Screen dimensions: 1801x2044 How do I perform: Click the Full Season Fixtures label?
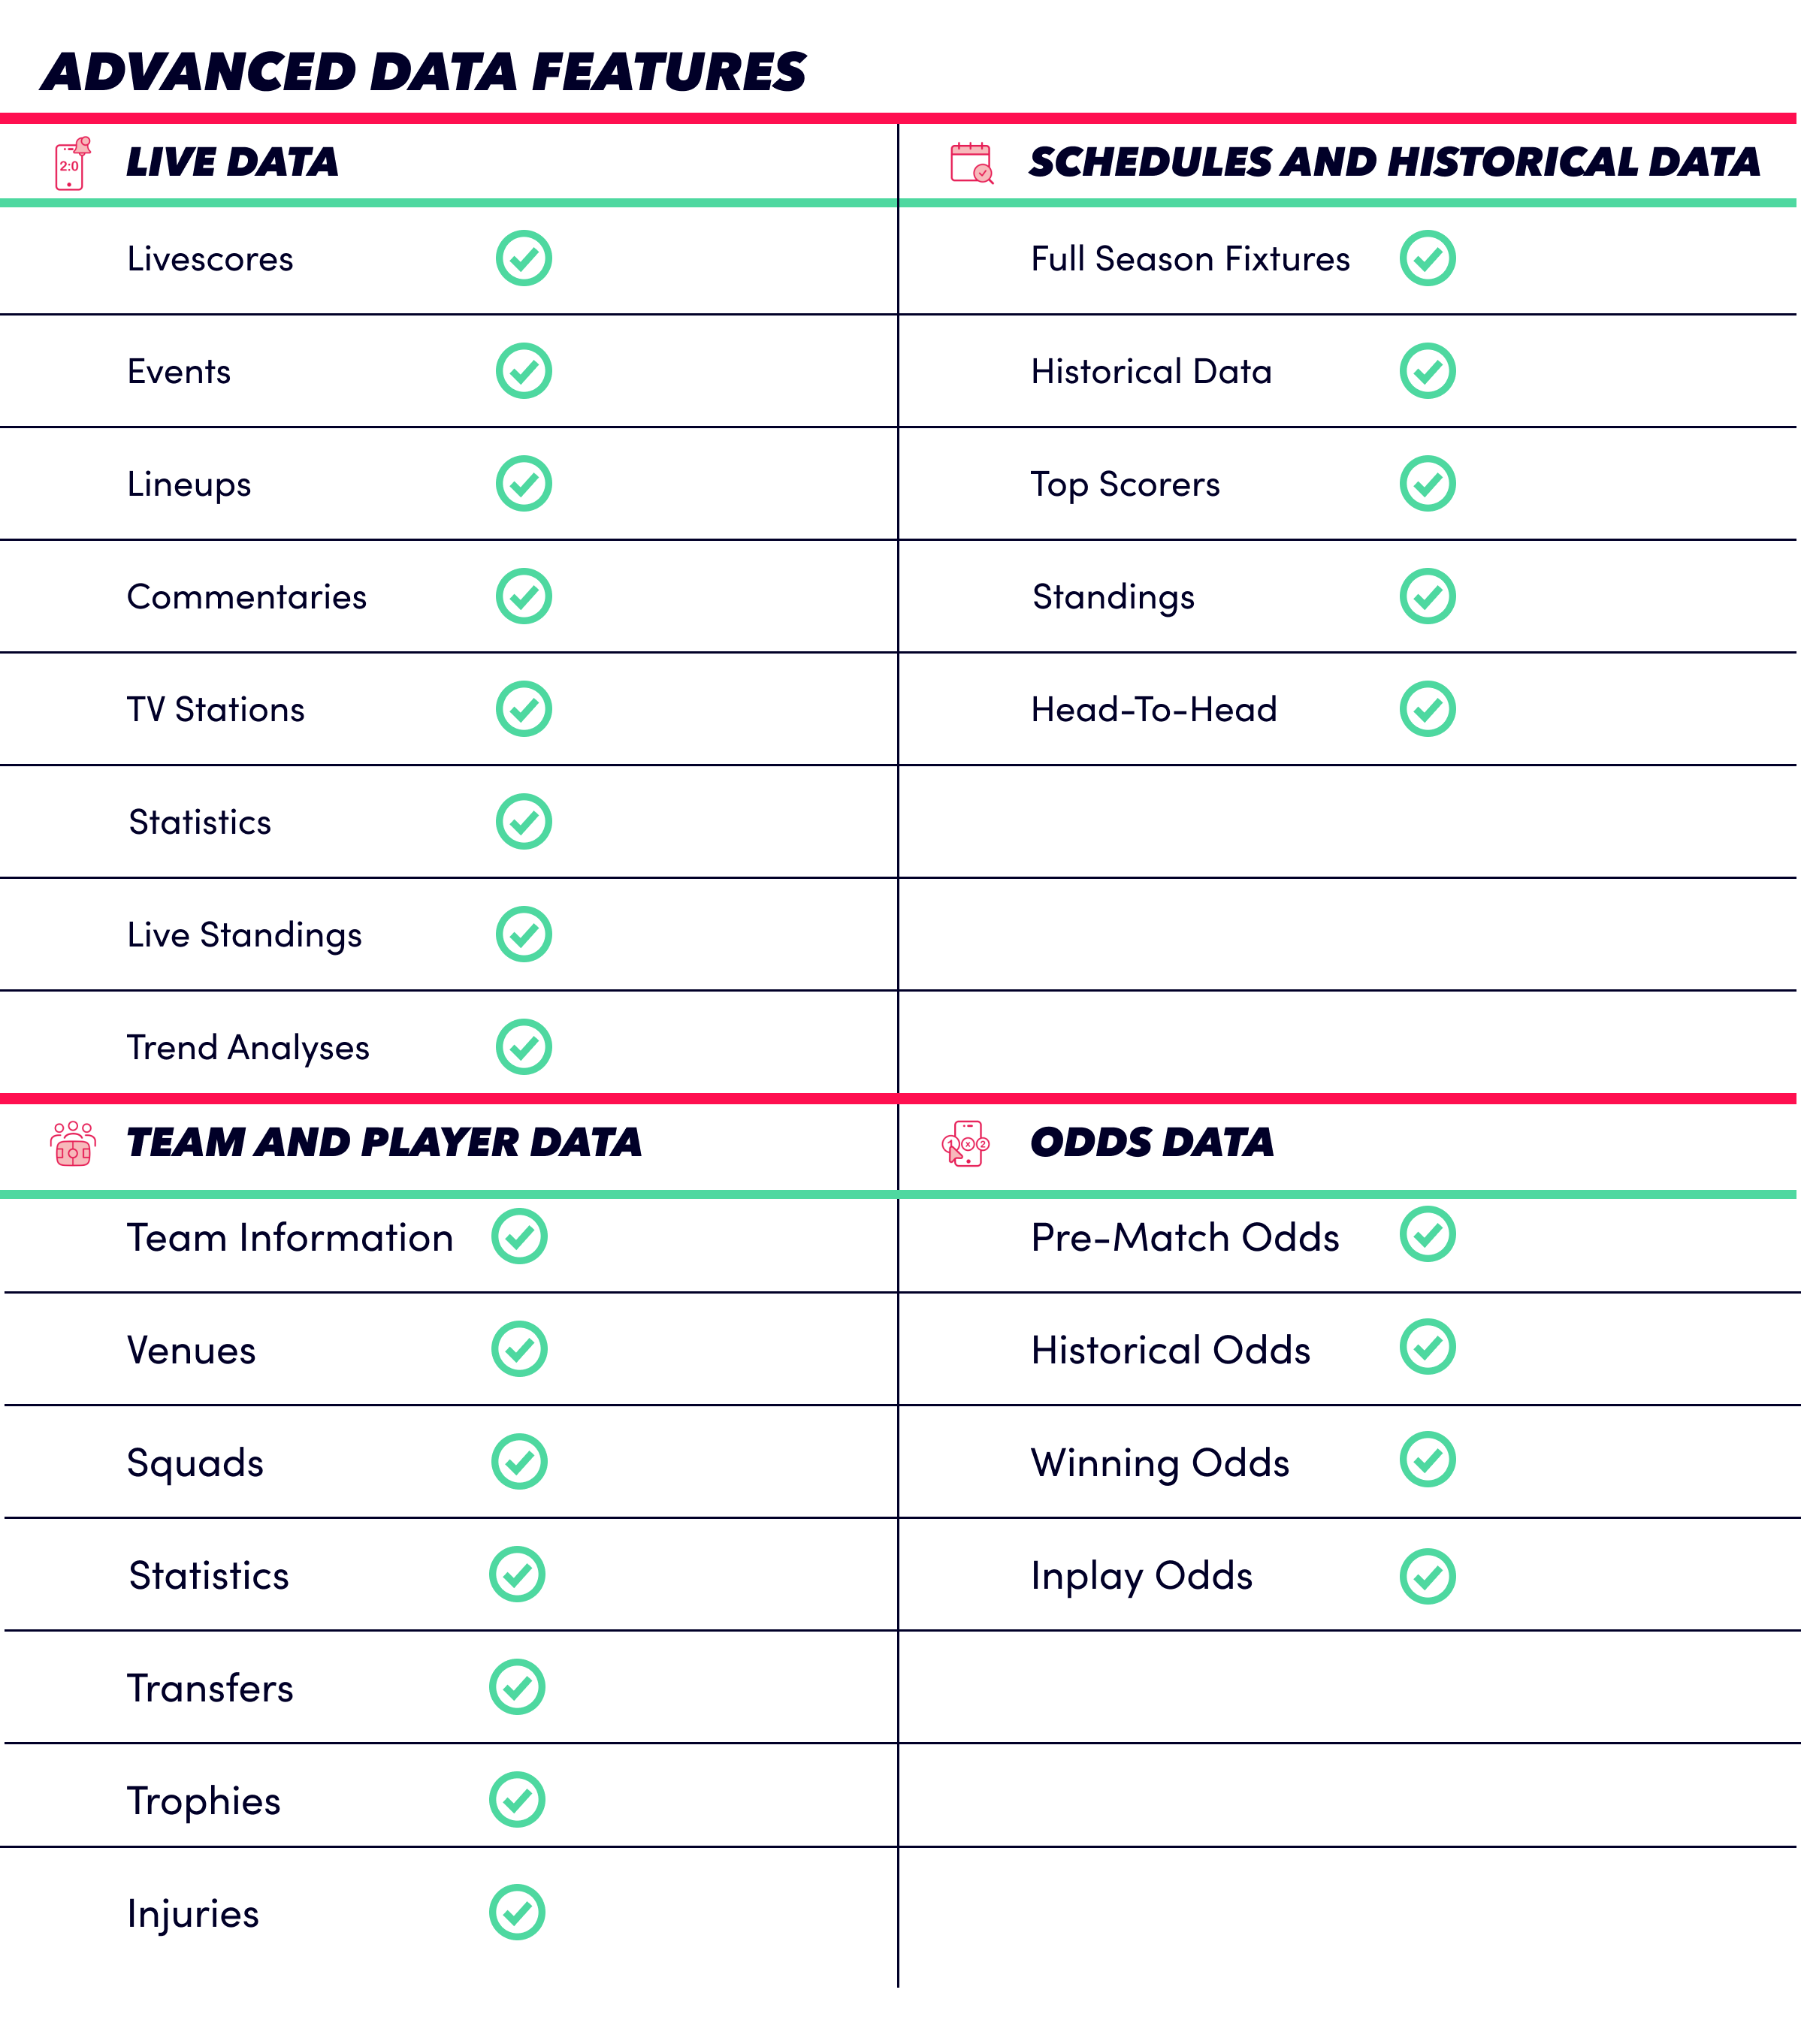[x=1190, y=259]
